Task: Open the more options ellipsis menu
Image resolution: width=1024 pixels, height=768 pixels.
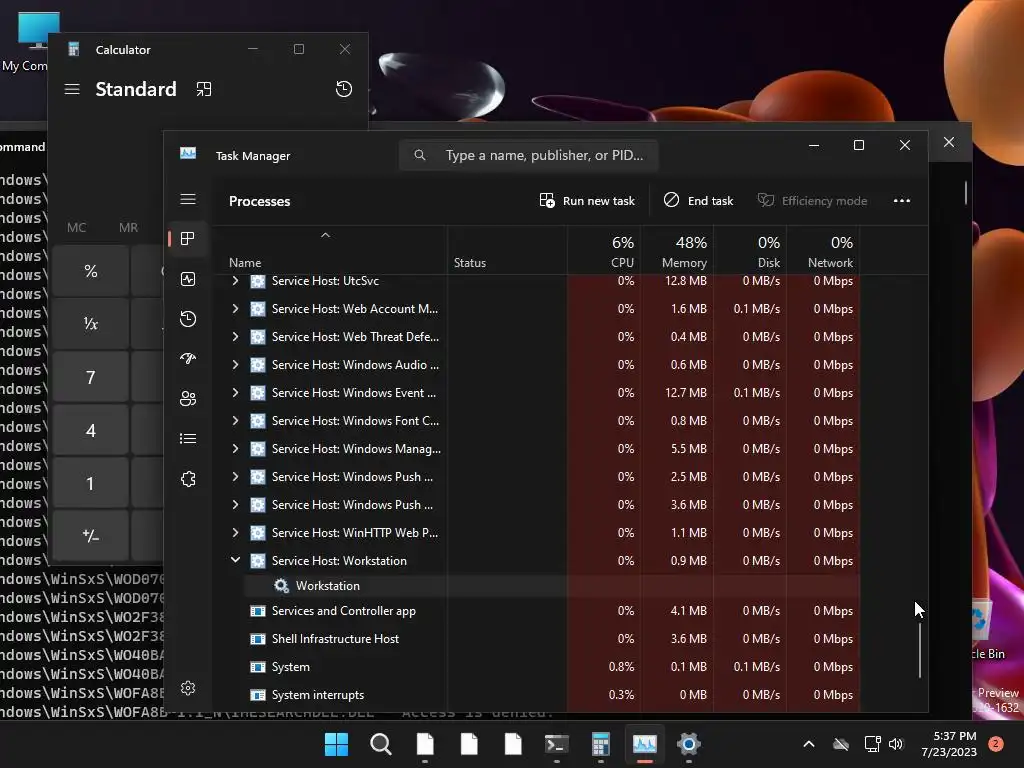Action: (902, 200)
